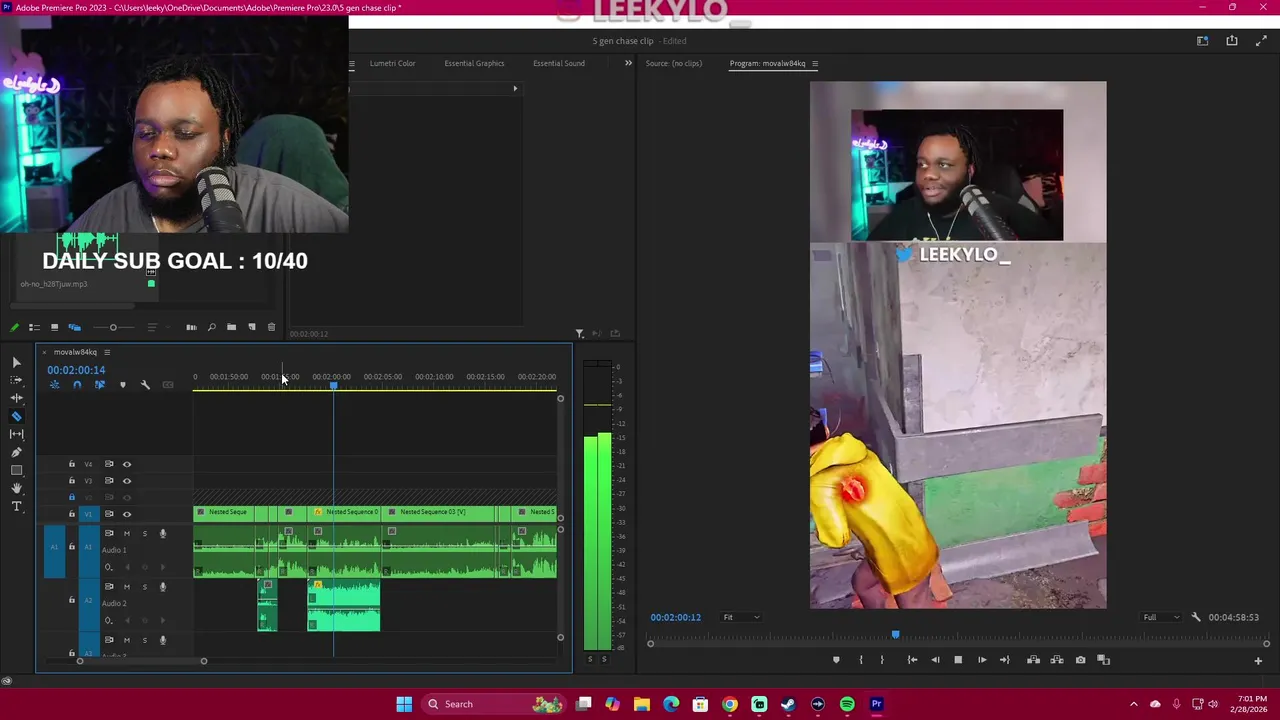1280x720 pixels.
Task: Open Lumetri panel options menu icon
Action: tap(351, 64)
